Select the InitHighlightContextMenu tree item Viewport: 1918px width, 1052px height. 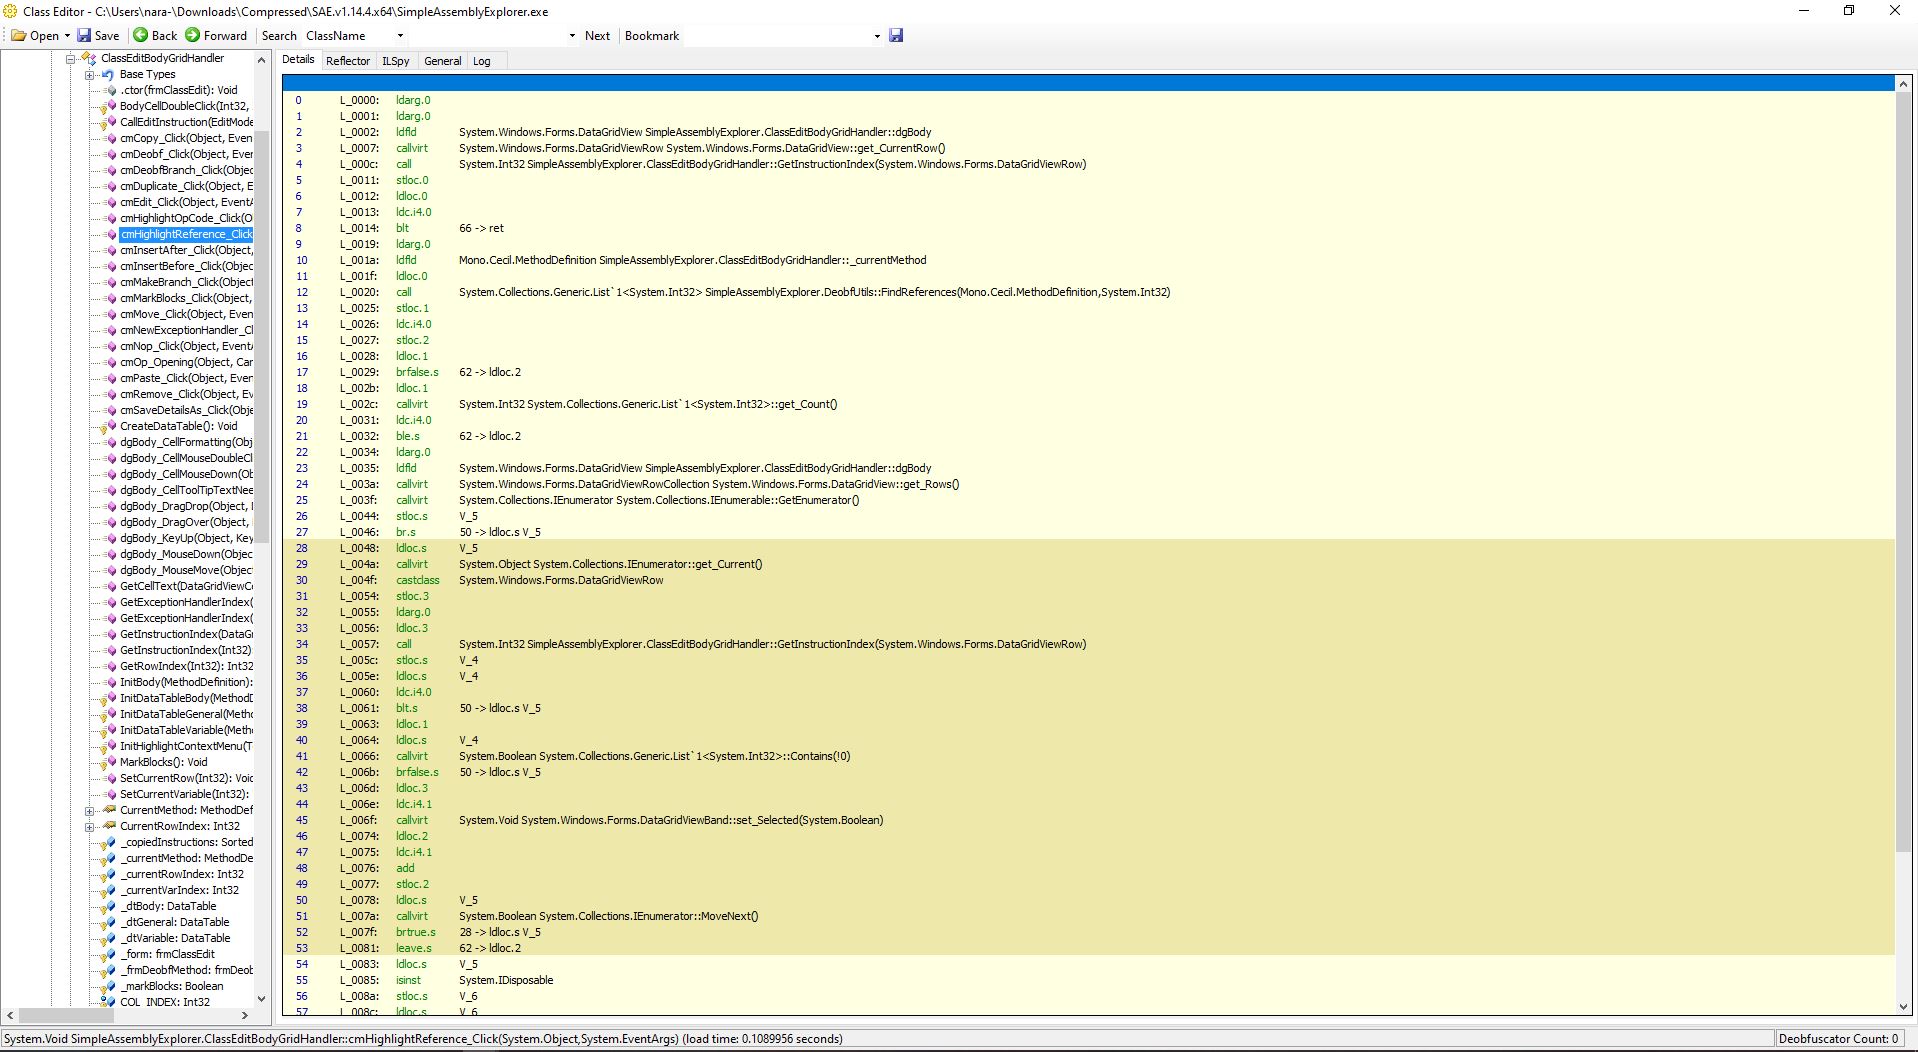coord(186,746)
